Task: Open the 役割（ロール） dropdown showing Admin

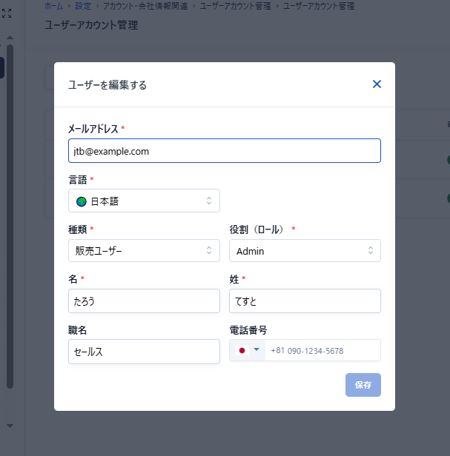Action: click(305, 251)
